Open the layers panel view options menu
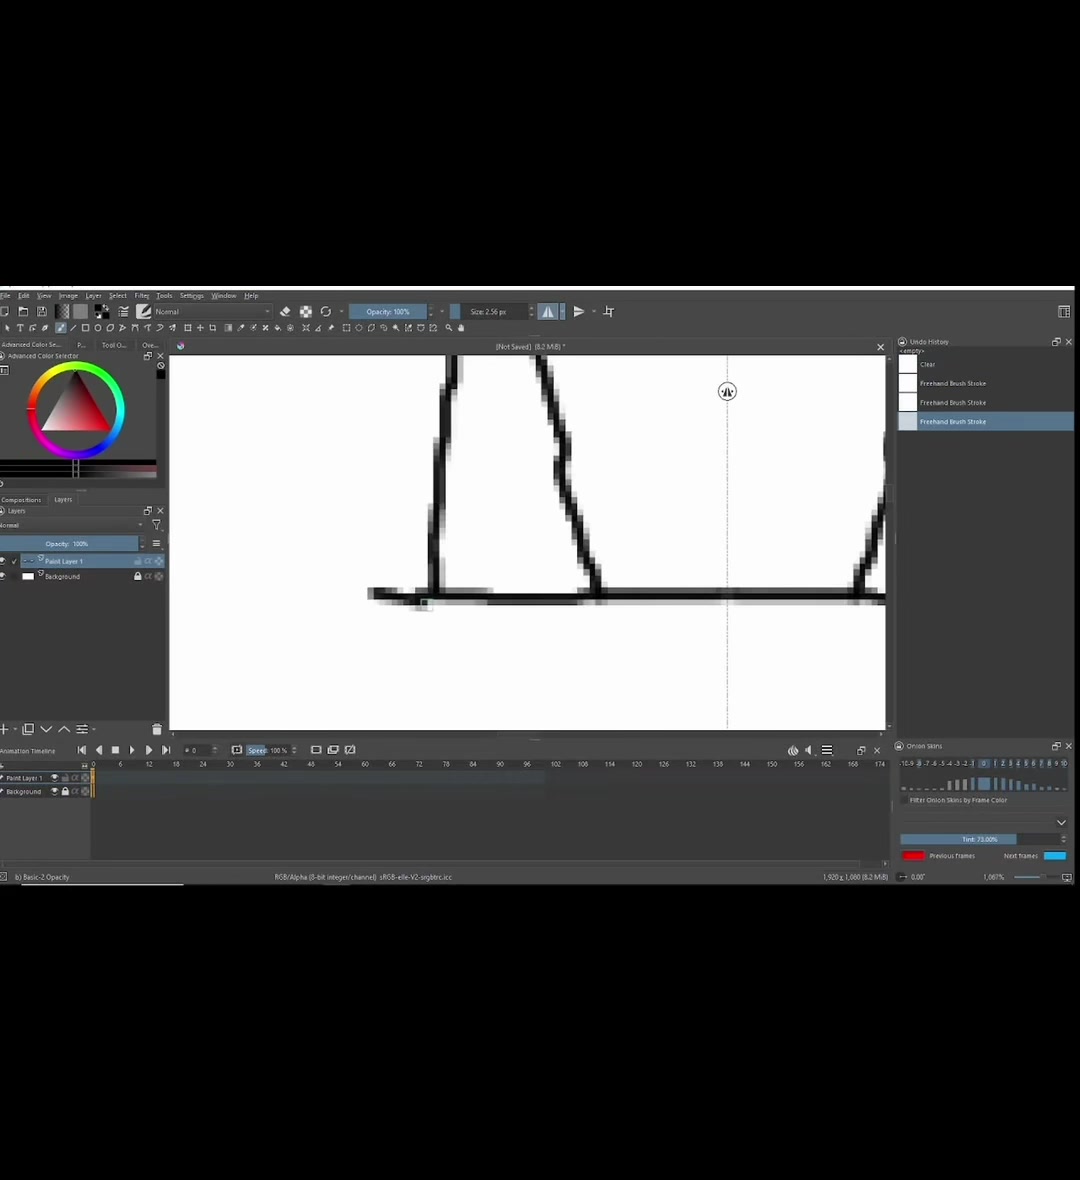 point(157,543)
